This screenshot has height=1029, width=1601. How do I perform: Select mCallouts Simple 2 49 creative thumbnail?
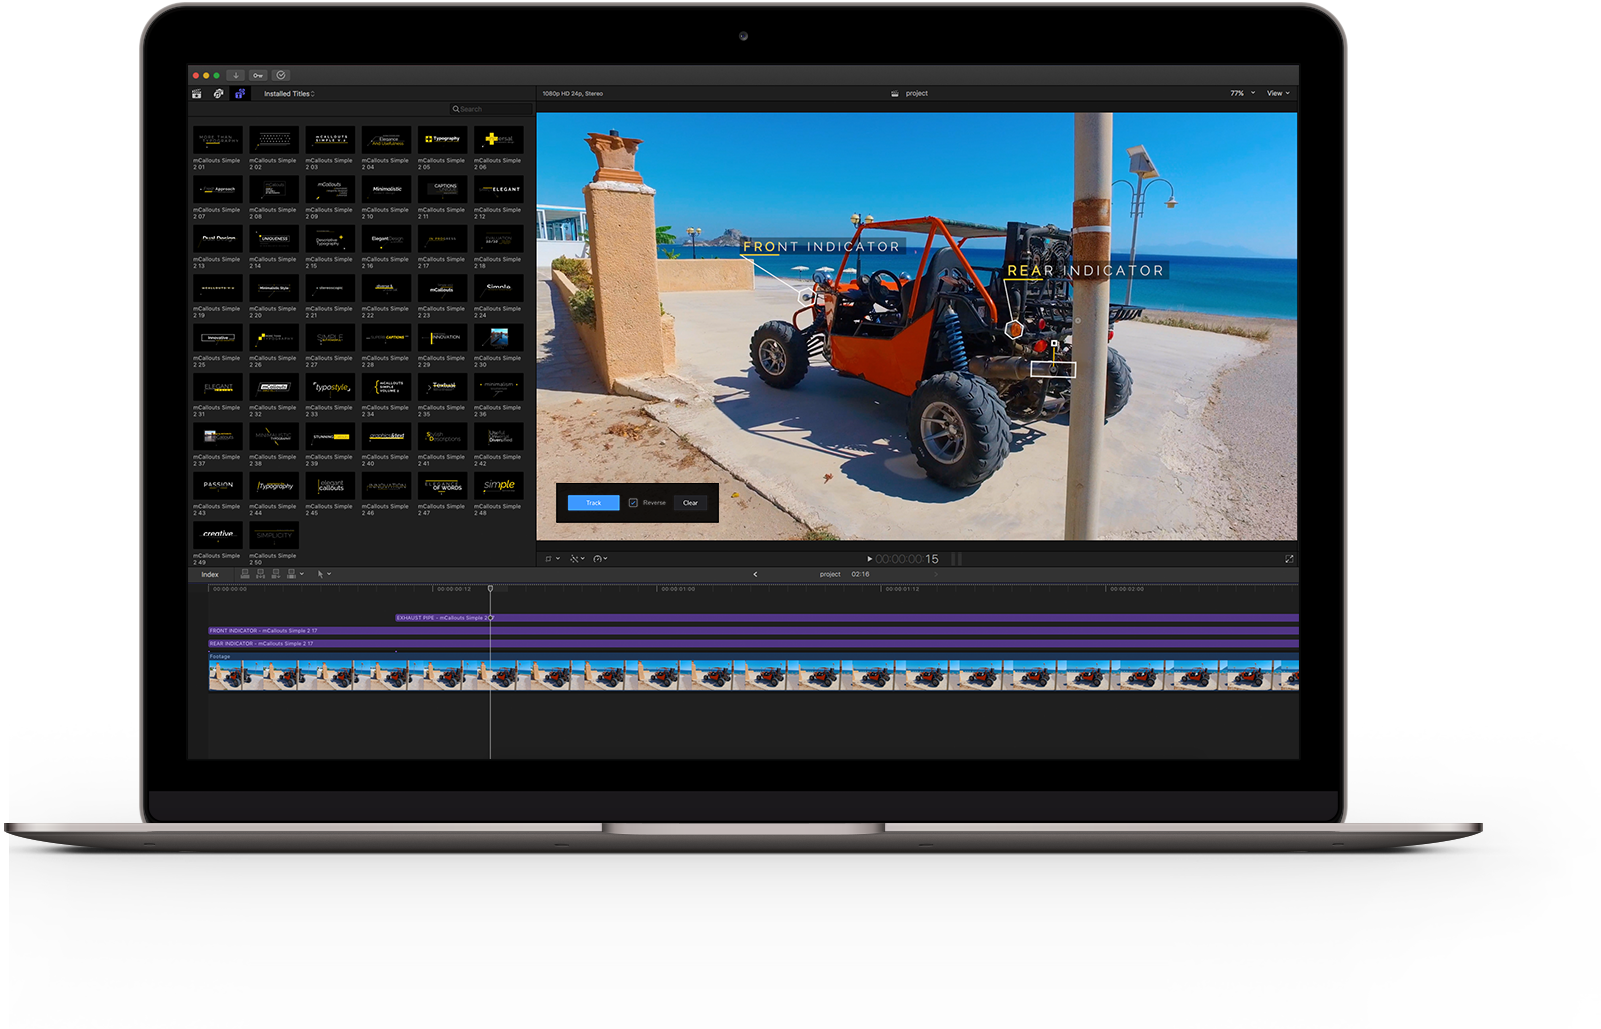coord(218,535)
